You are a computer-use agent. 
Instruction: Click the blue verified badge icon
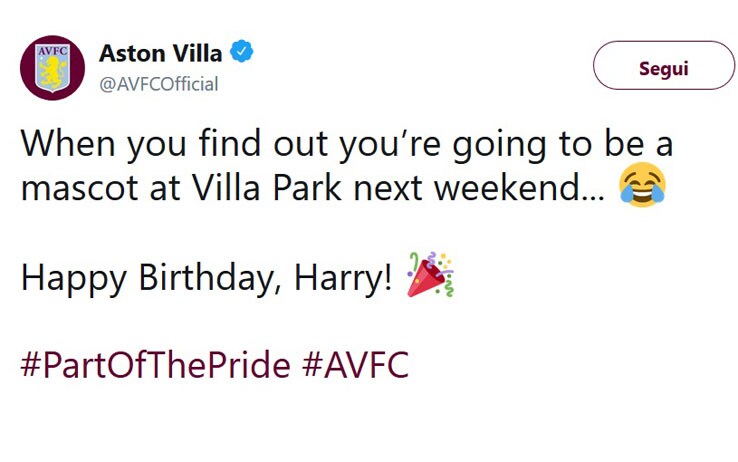pos(241,51)
